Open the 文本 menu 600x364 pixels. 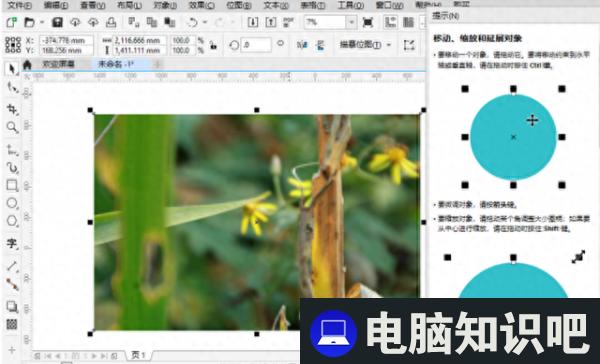point(276,5)
